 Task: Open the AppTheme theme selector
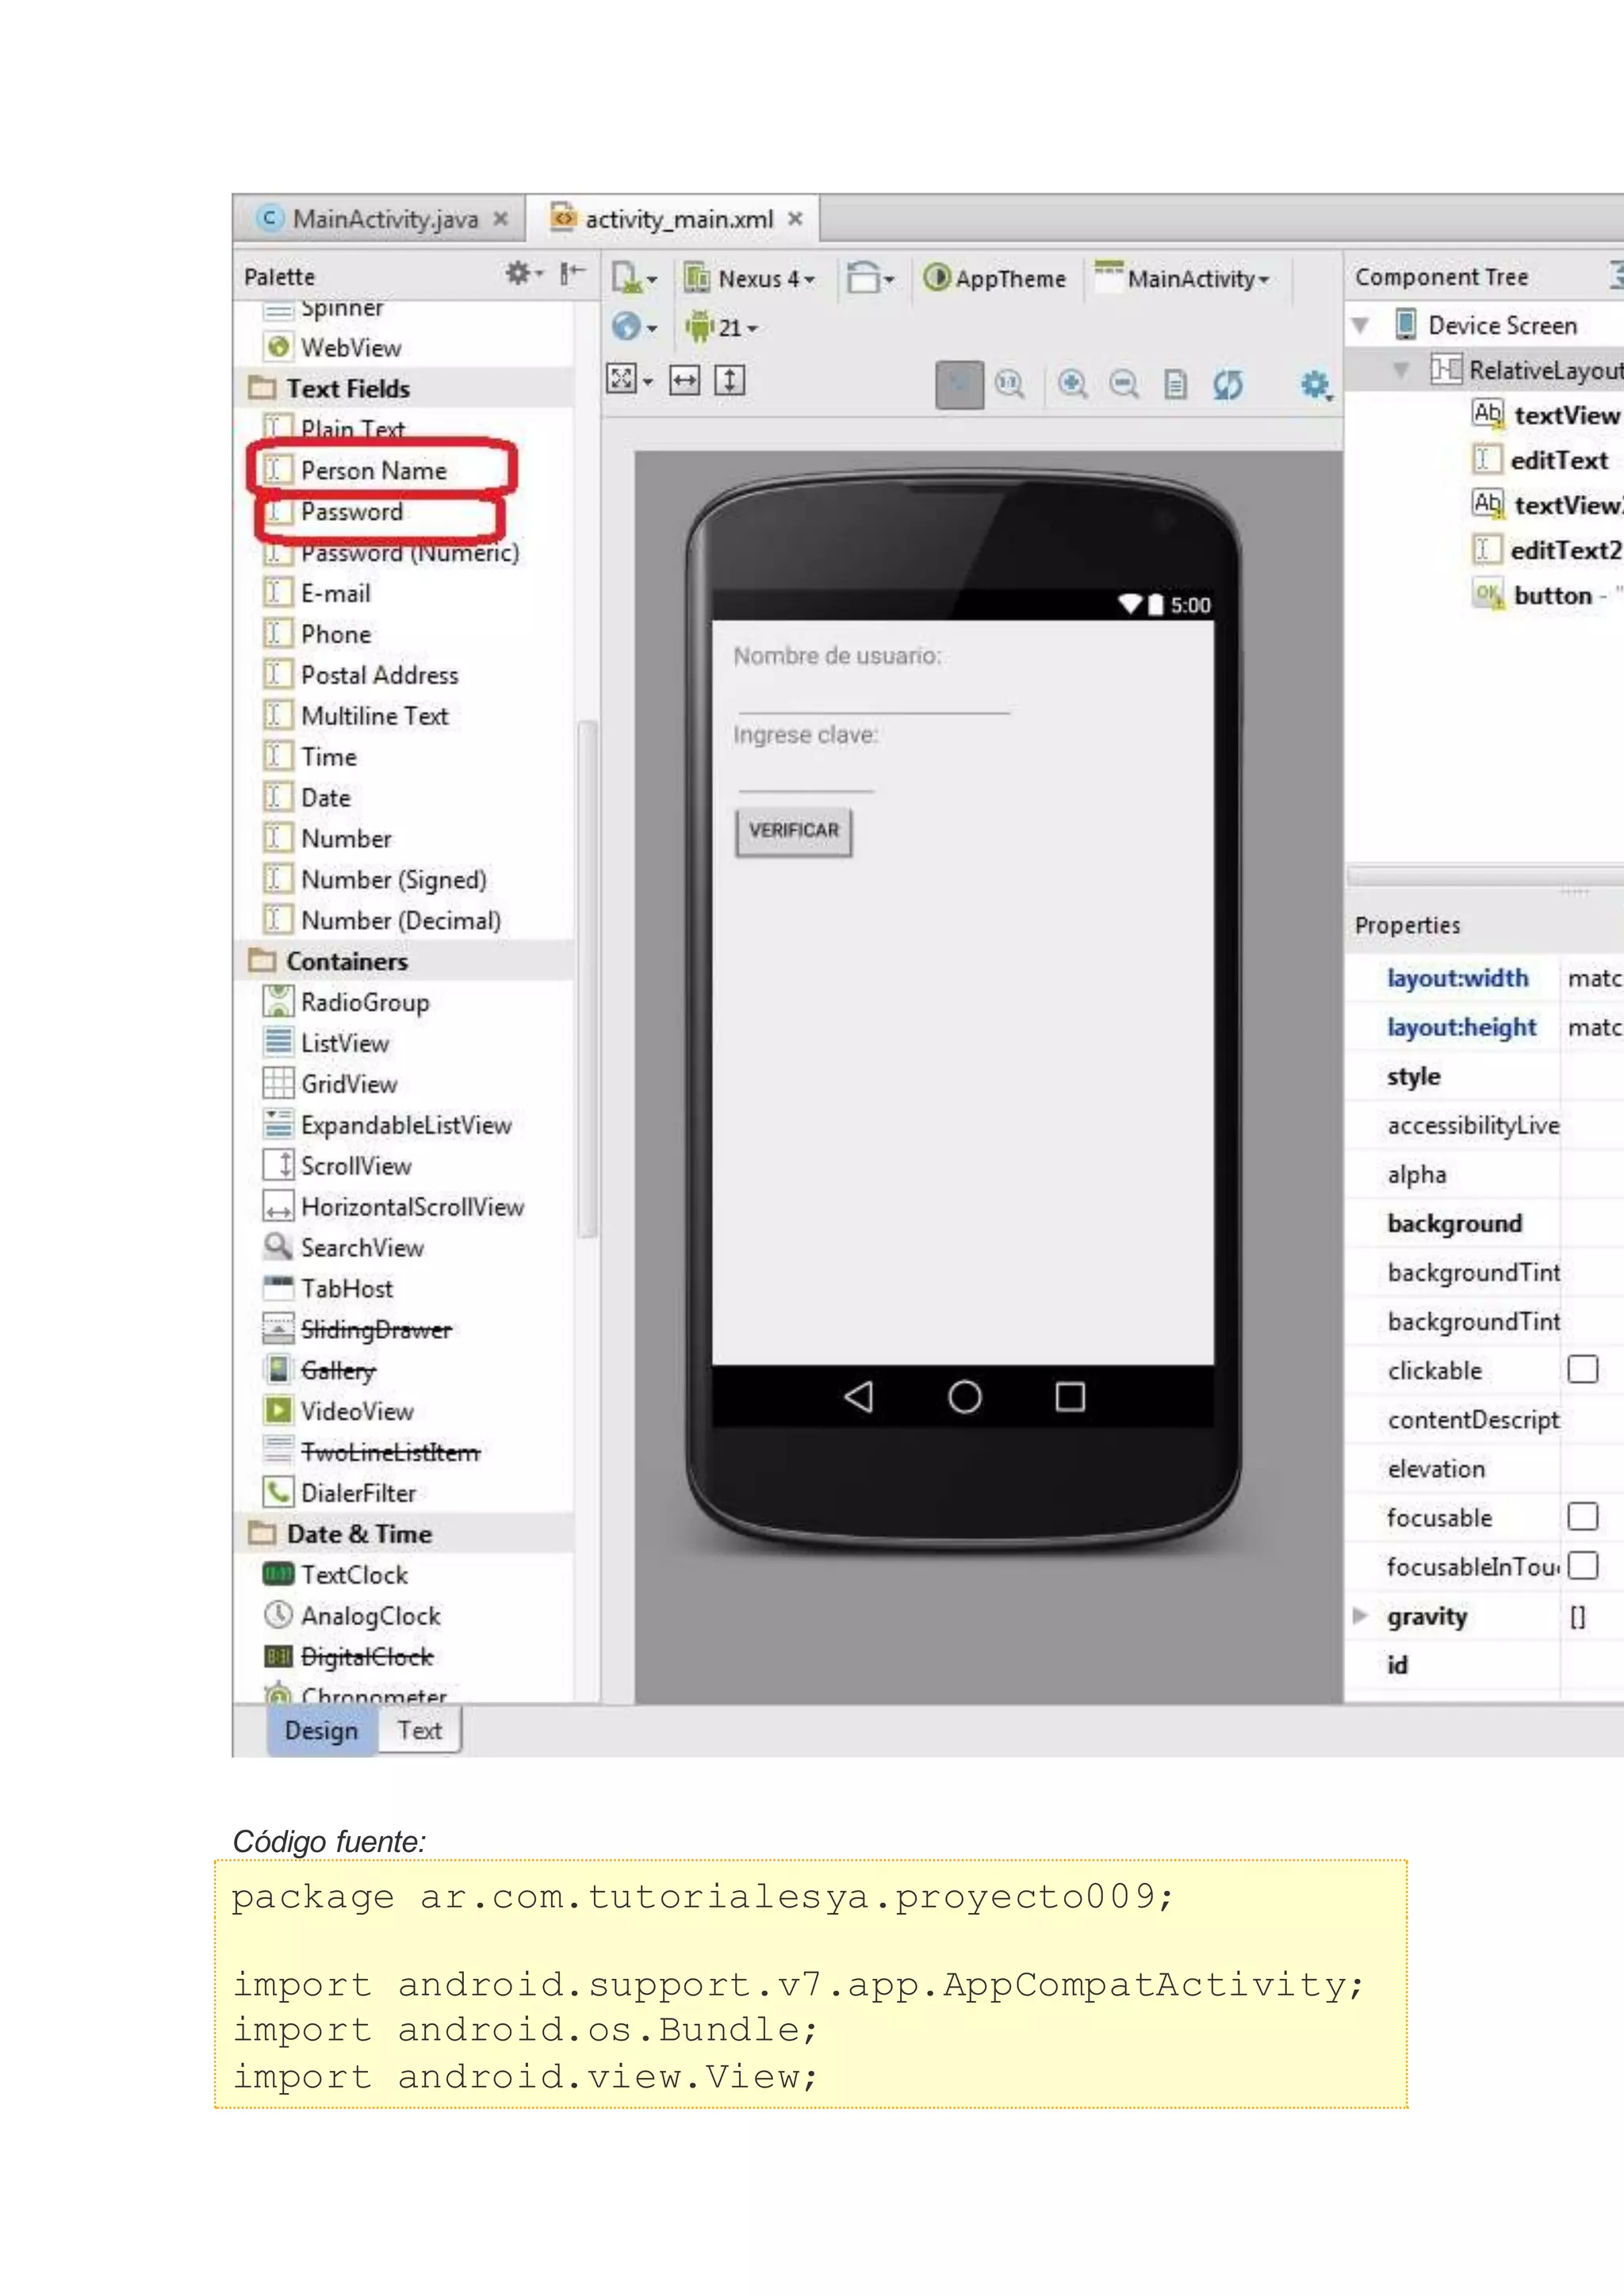click(994, 278)
